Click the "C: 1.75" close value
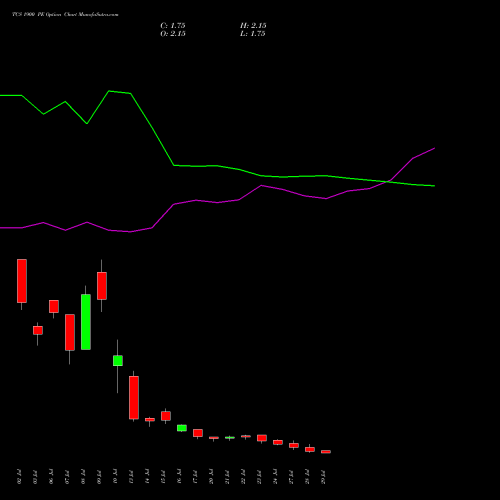500x500 pixels. click(x=173, y=26)
